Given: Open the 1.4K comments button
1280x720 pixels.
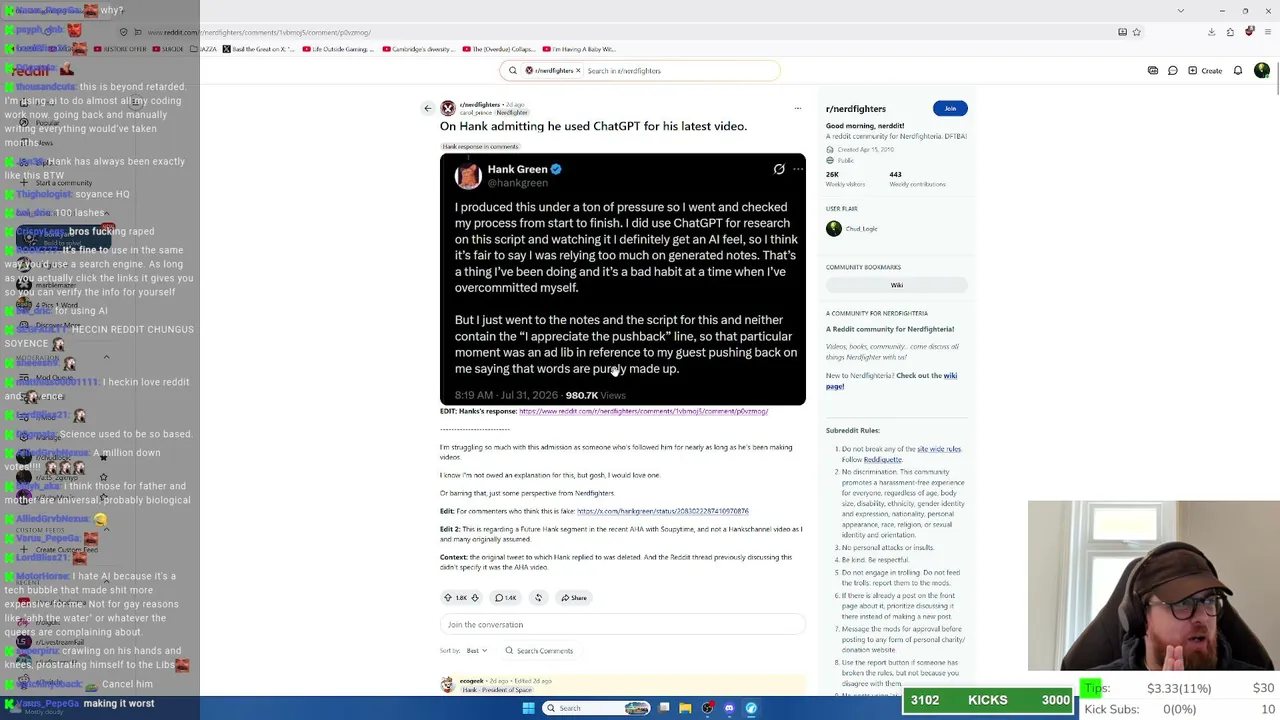Looking at the screenshot, I should (505, 598).
